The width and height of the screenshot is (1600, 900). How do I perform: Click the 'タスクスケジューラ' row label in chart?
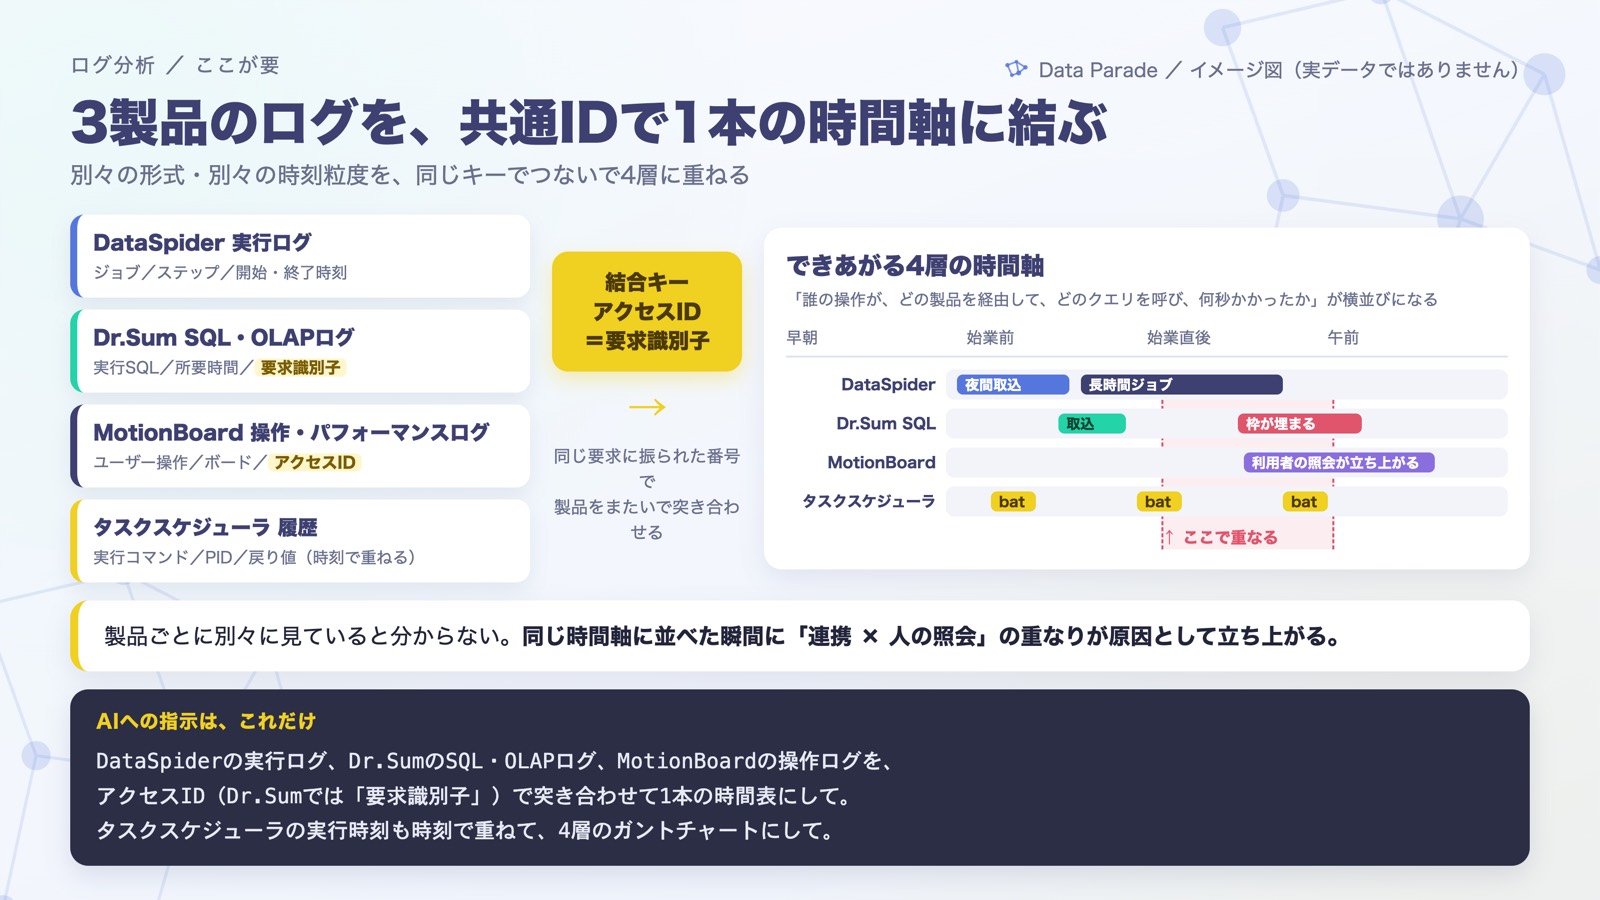click(x=869, y=501)
